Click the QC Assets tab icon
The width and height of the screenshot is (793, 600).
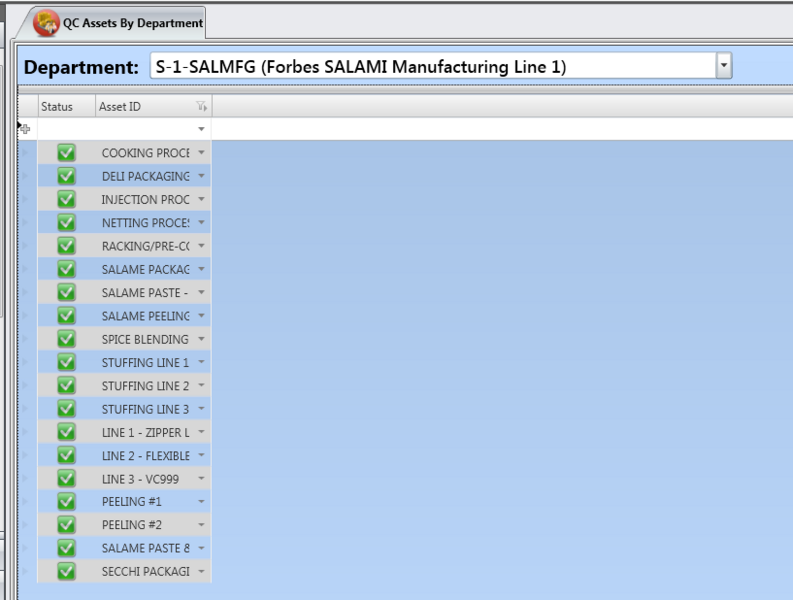point(46,23)
